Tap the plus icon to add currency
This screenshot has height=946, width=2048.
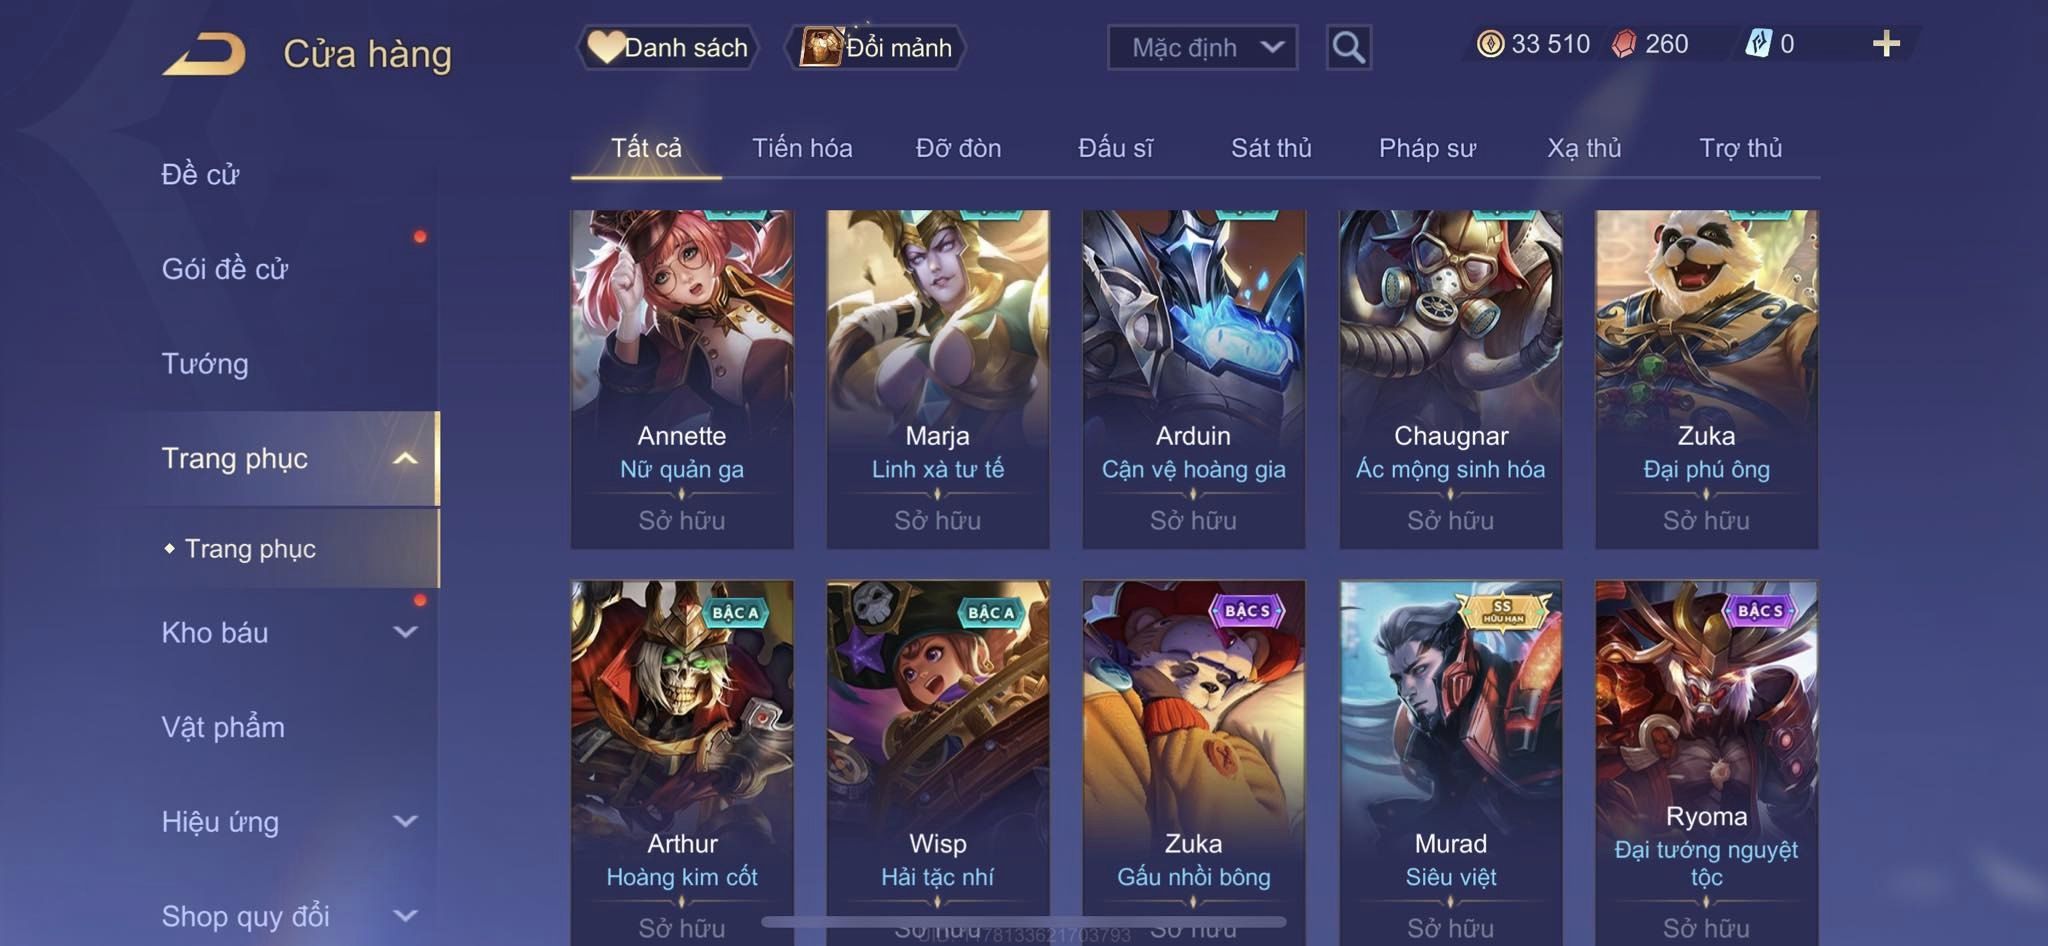pos(1886,44)
